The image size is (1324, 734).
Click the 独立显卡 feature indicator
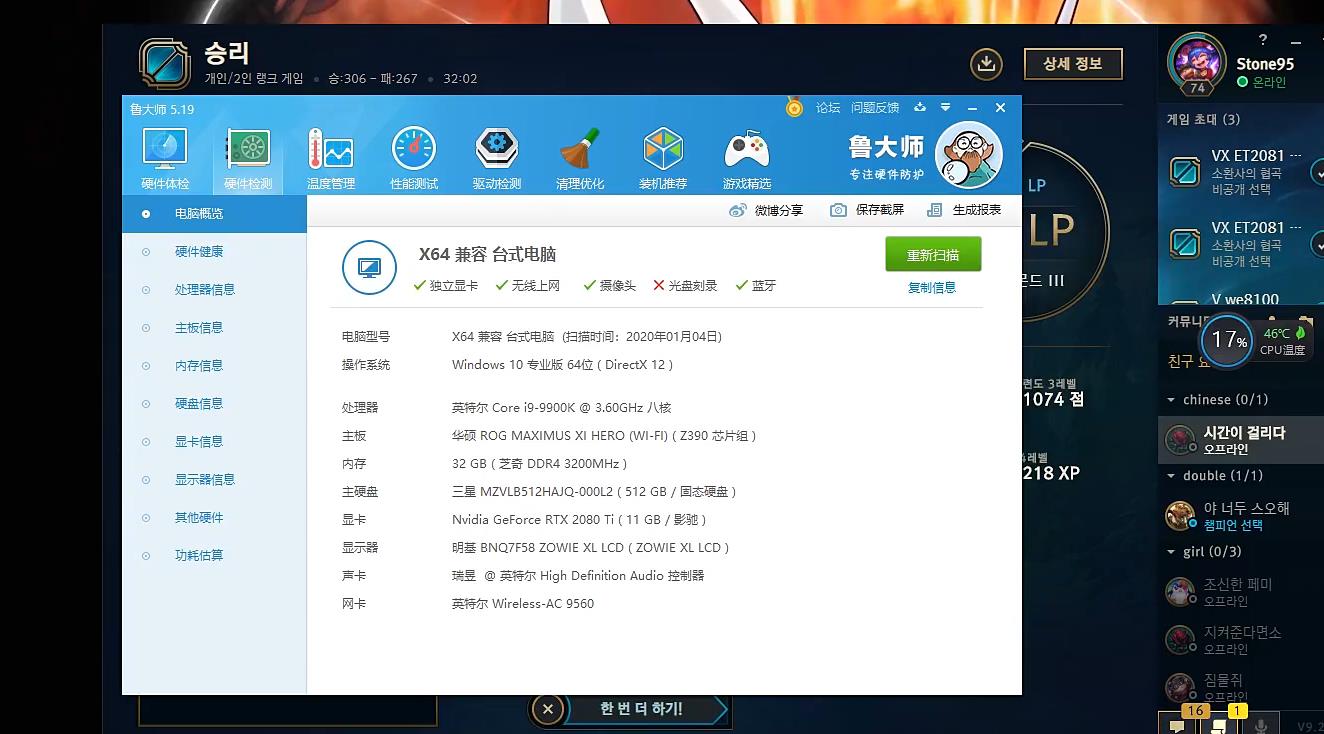tap(445, 286)
